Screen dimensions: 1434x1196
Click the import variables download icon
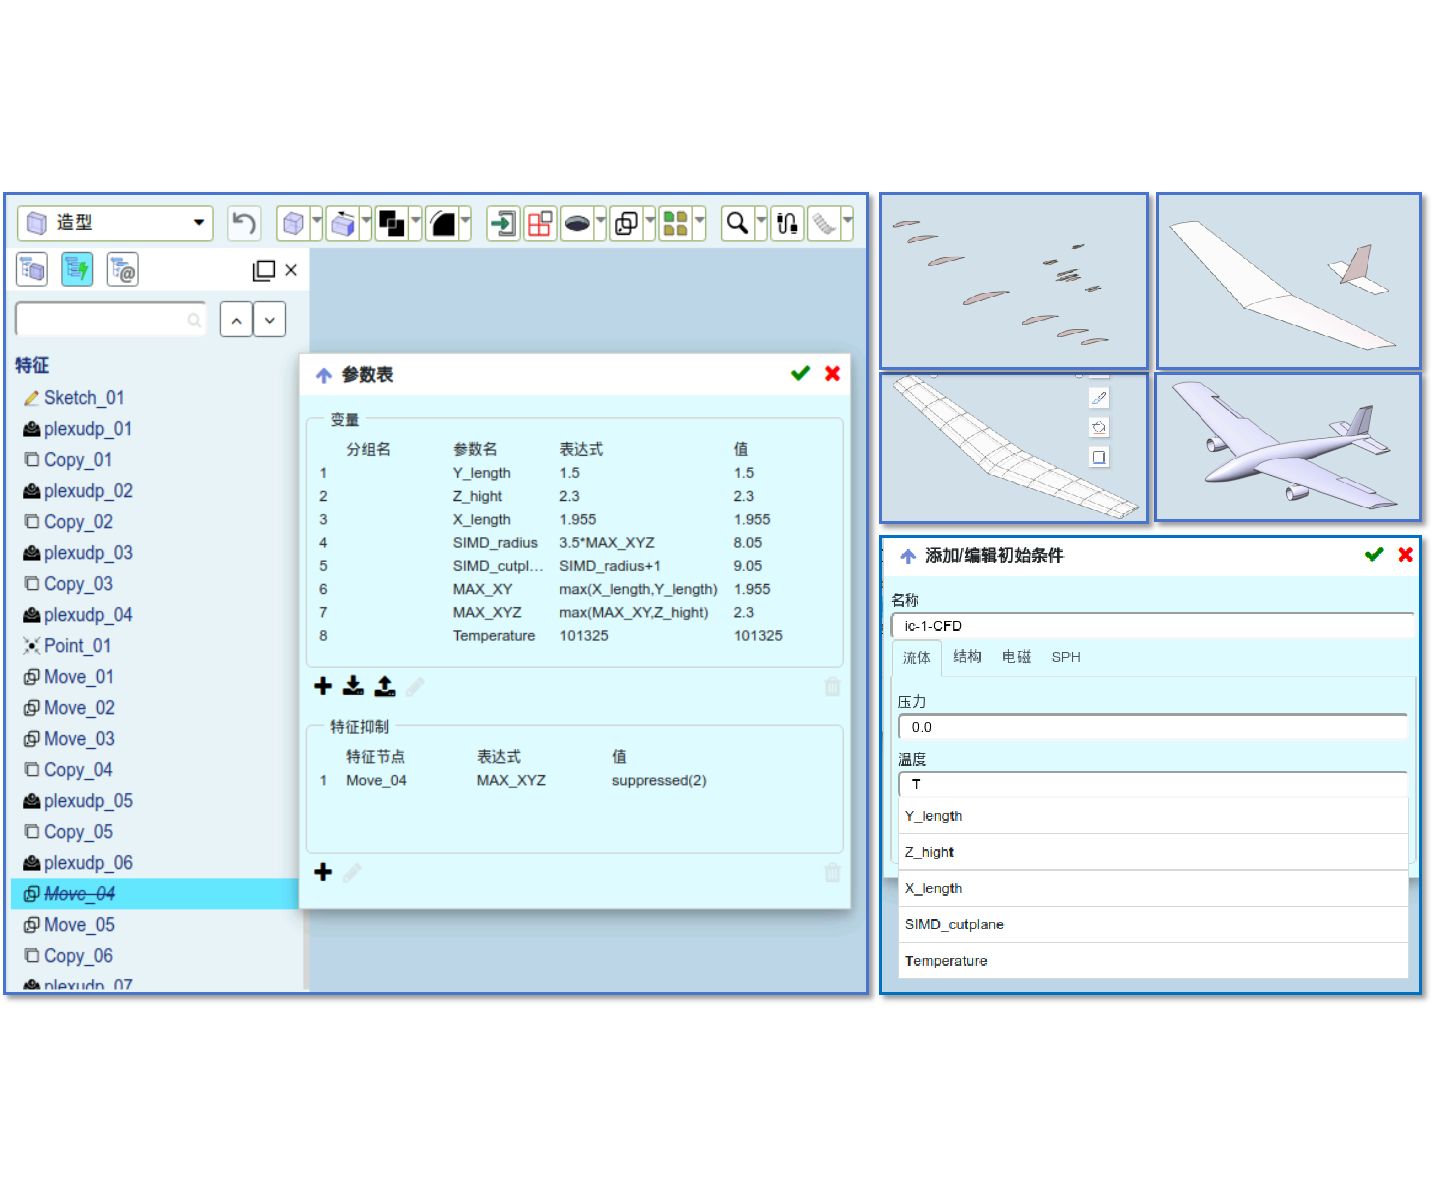coord(353,686)
